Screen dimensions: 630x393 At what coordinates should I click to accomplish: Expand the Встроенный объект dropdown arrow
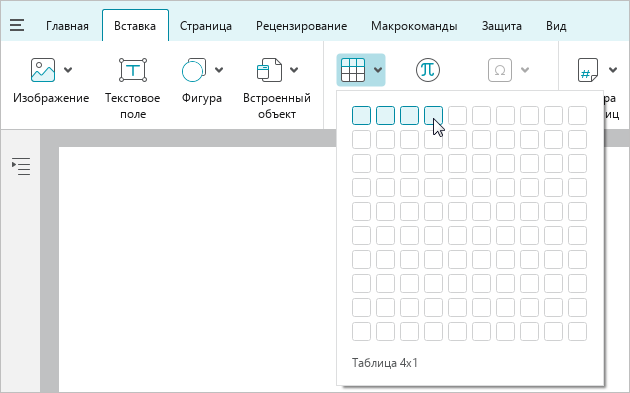294,70
